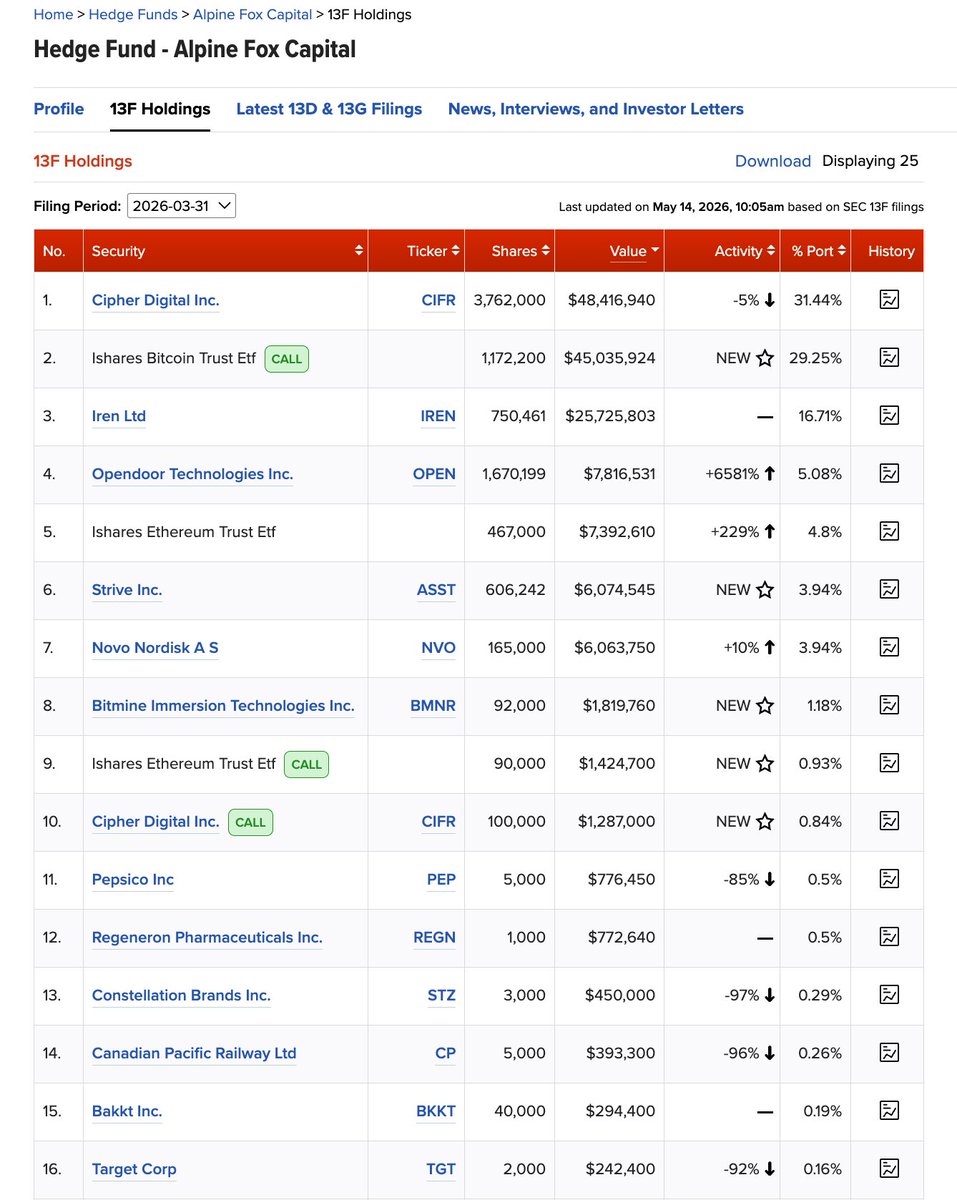Click NEW star icon in Bitmine row

click(765, 706)
